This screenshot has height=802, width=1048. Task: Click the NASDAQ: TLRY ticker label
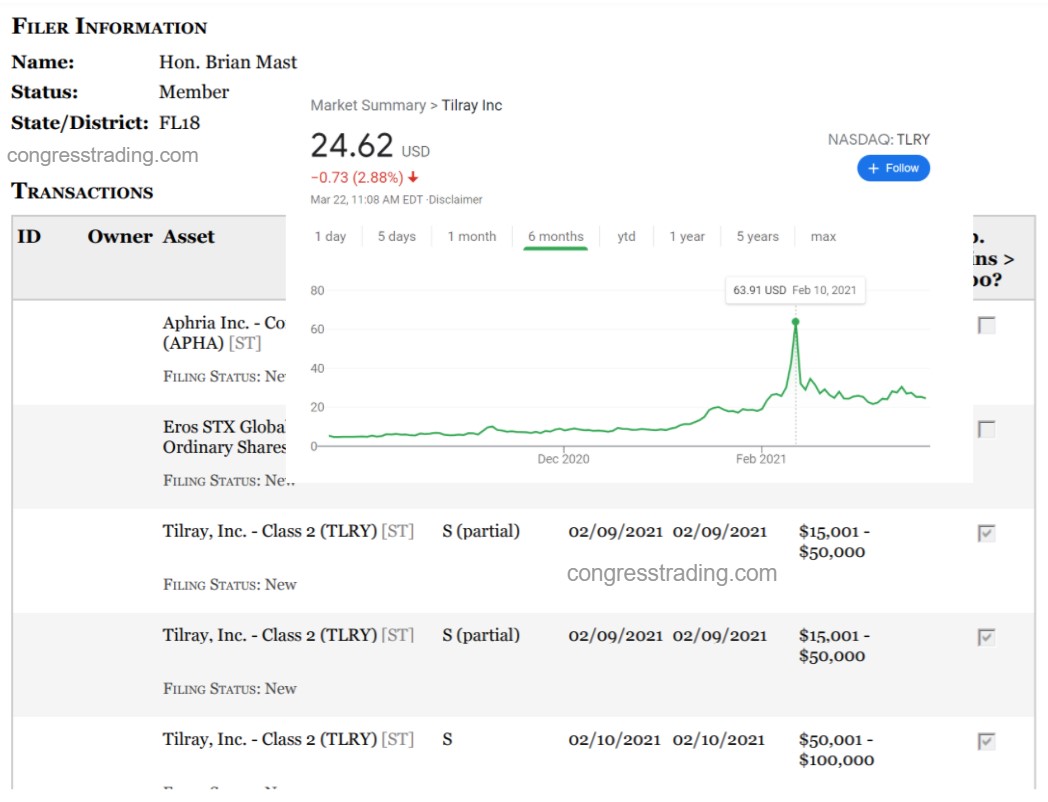878,140
